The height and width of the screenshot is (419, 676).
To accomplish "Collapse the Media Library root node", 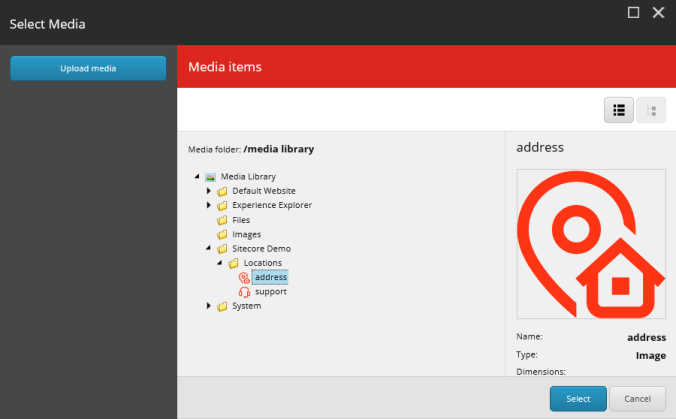I will 197,177.
